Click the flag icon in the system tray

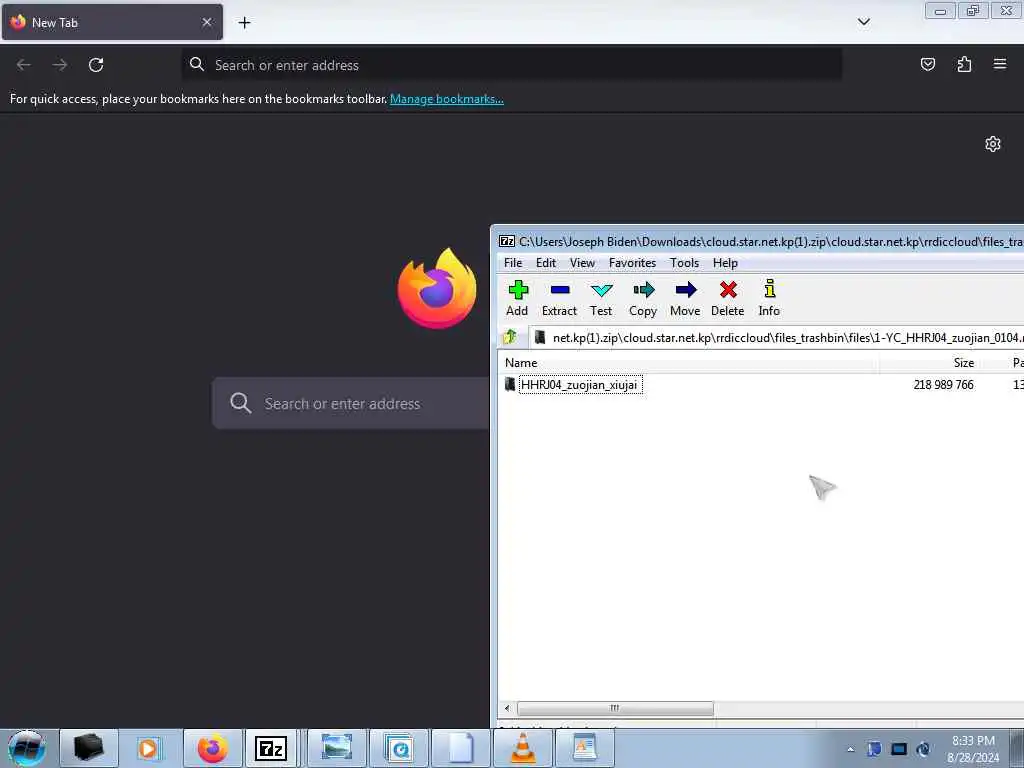click(874, 749)
